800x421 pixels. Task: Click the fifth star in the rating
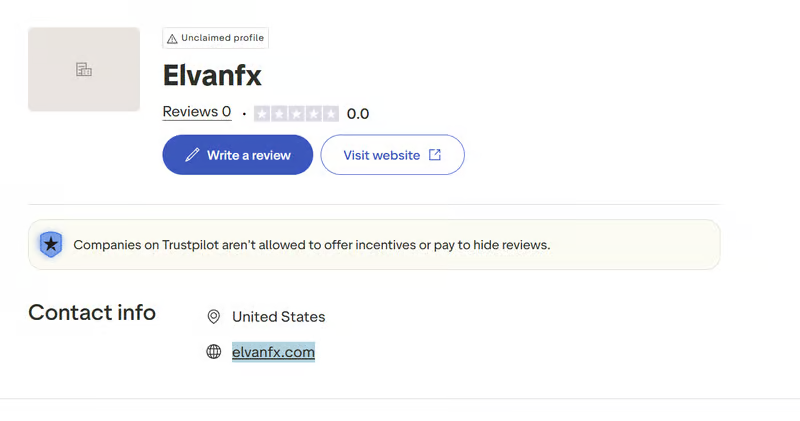[x=330, y=114]
